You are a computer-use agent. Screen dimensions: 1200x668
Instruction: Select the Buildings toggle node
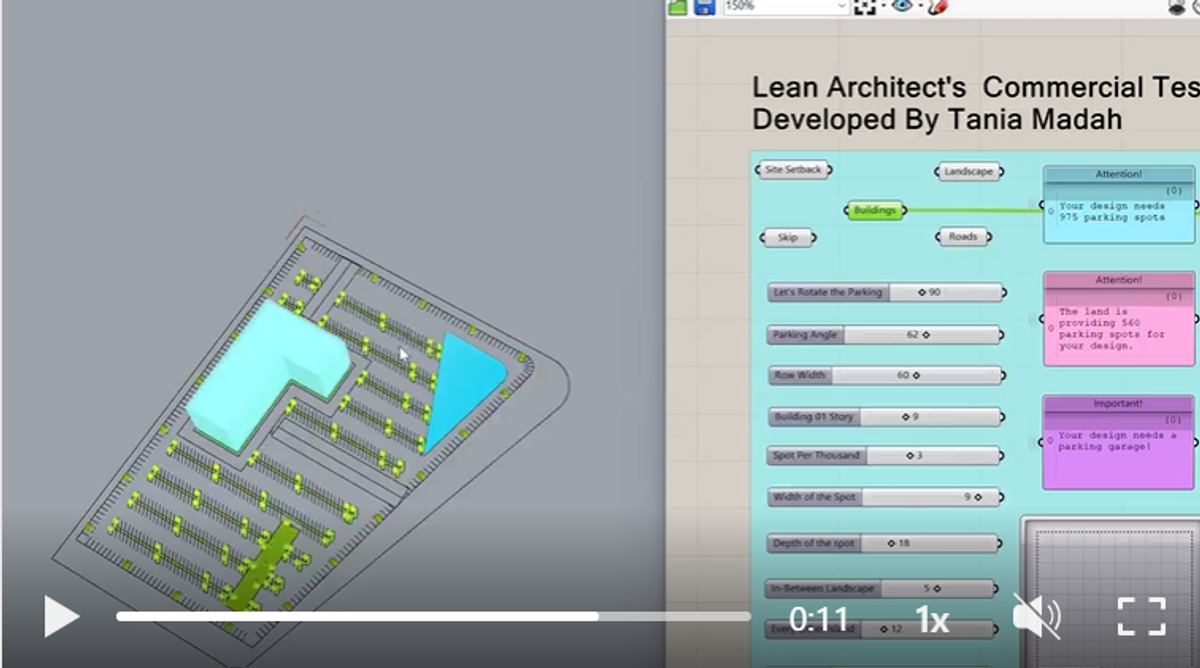pos(875,210)
